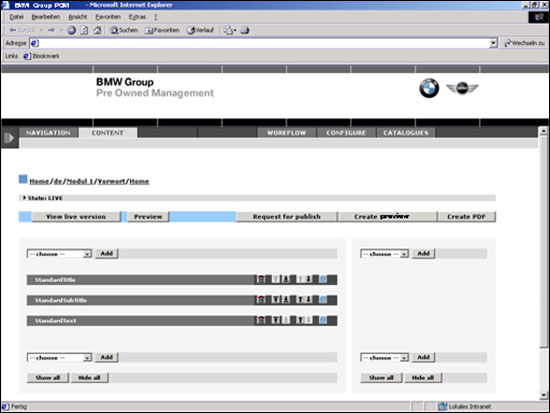
Task: Expand the State: LIVE section
Action: pyautogui.click(x=24, y=198)
